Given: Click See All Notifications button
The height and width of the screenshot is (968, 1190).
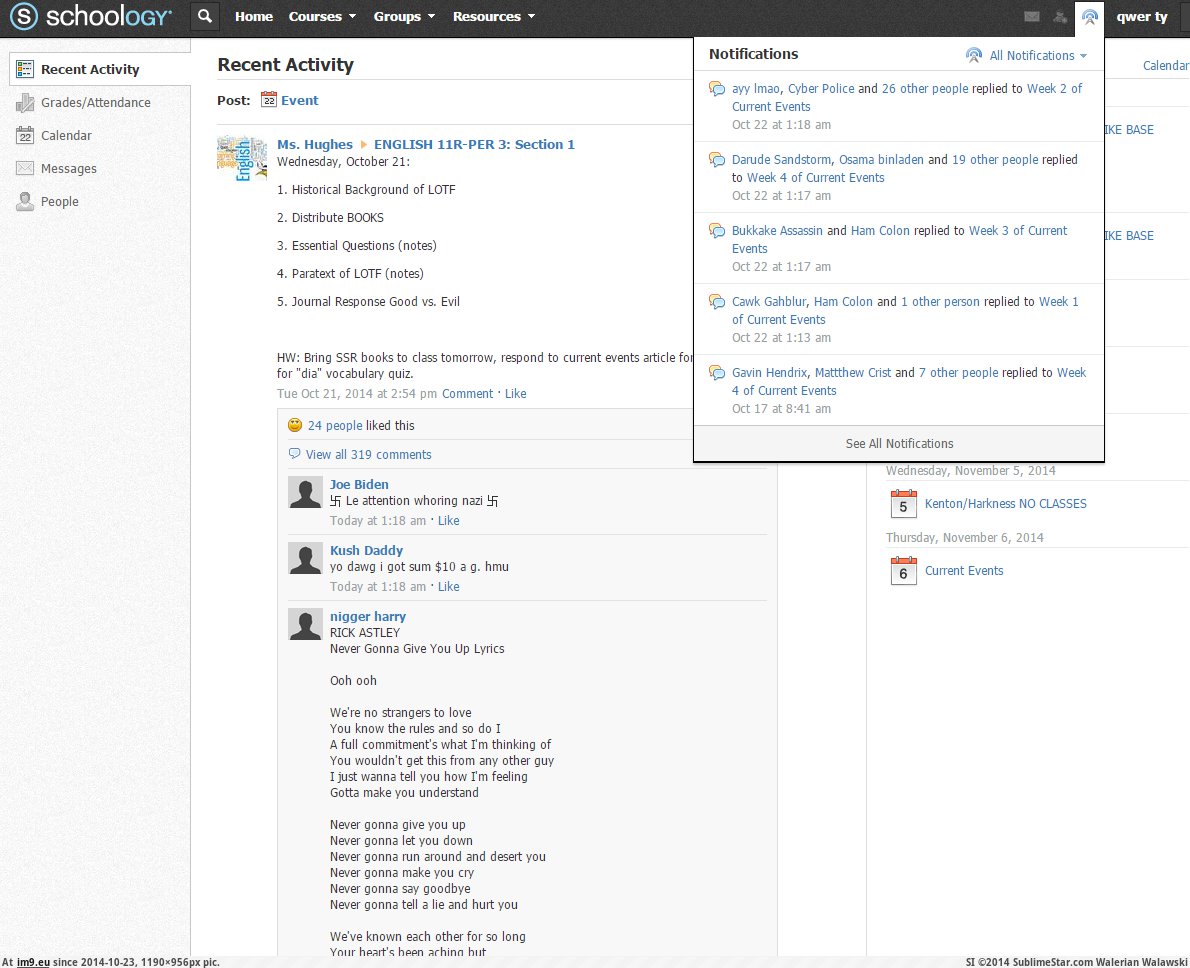Looking at the screenshot, I should [899, 443].
